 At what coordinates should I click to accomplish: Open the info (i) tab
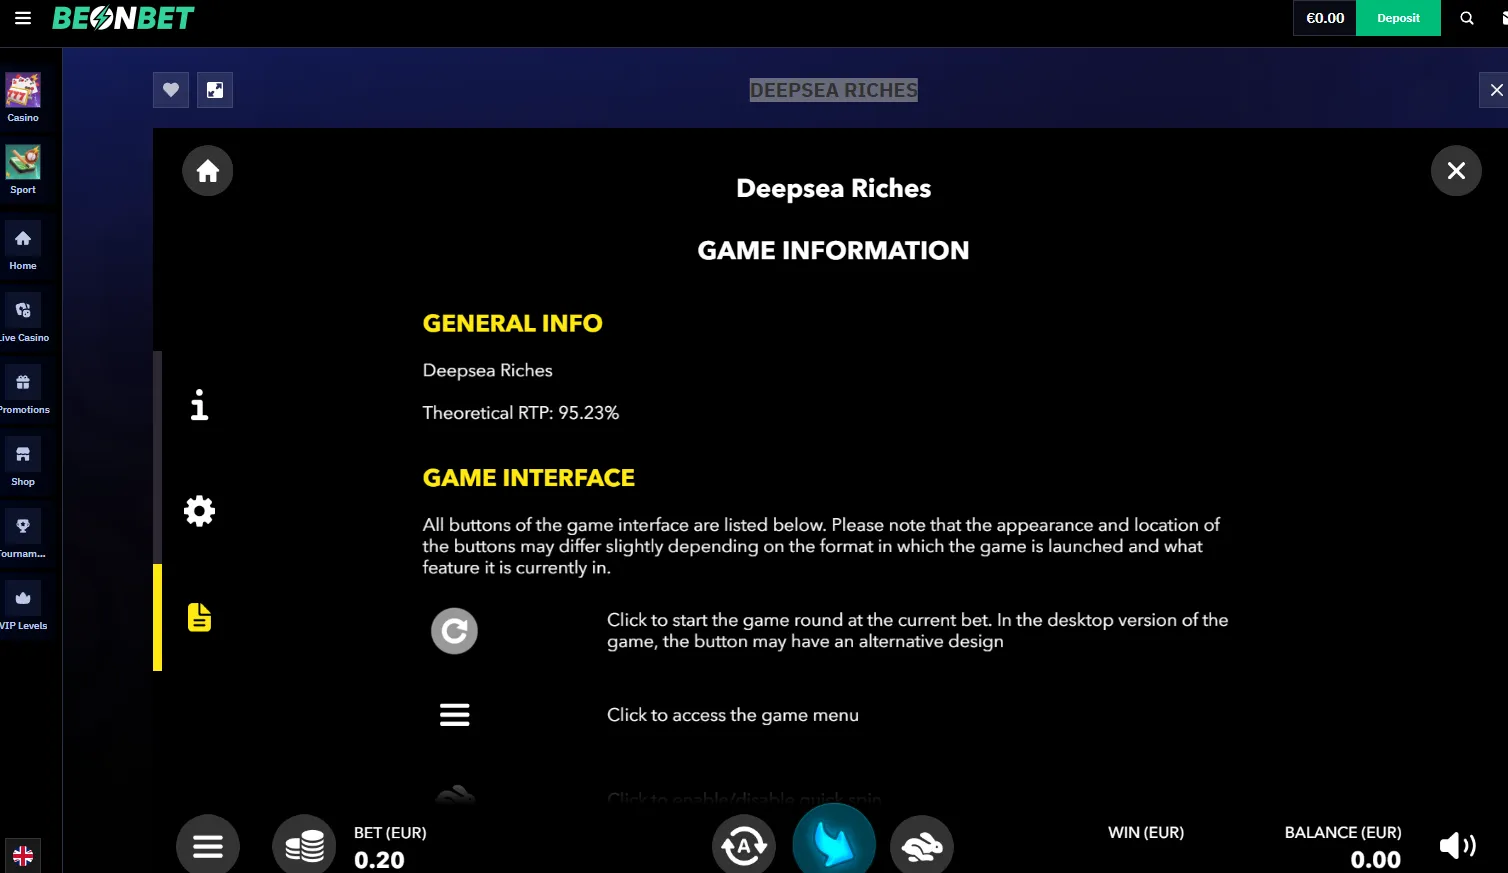click(200, 405)
